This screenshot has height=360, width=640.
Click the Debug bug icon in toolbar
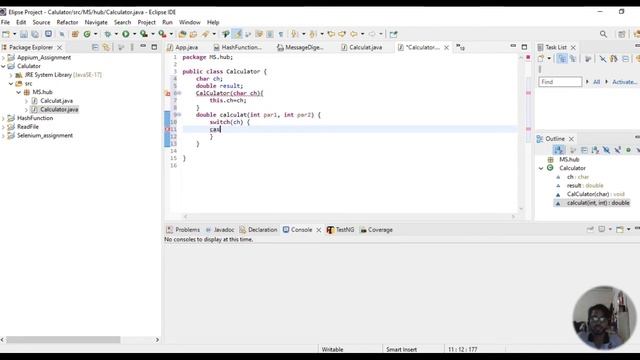tap(108, 34)
